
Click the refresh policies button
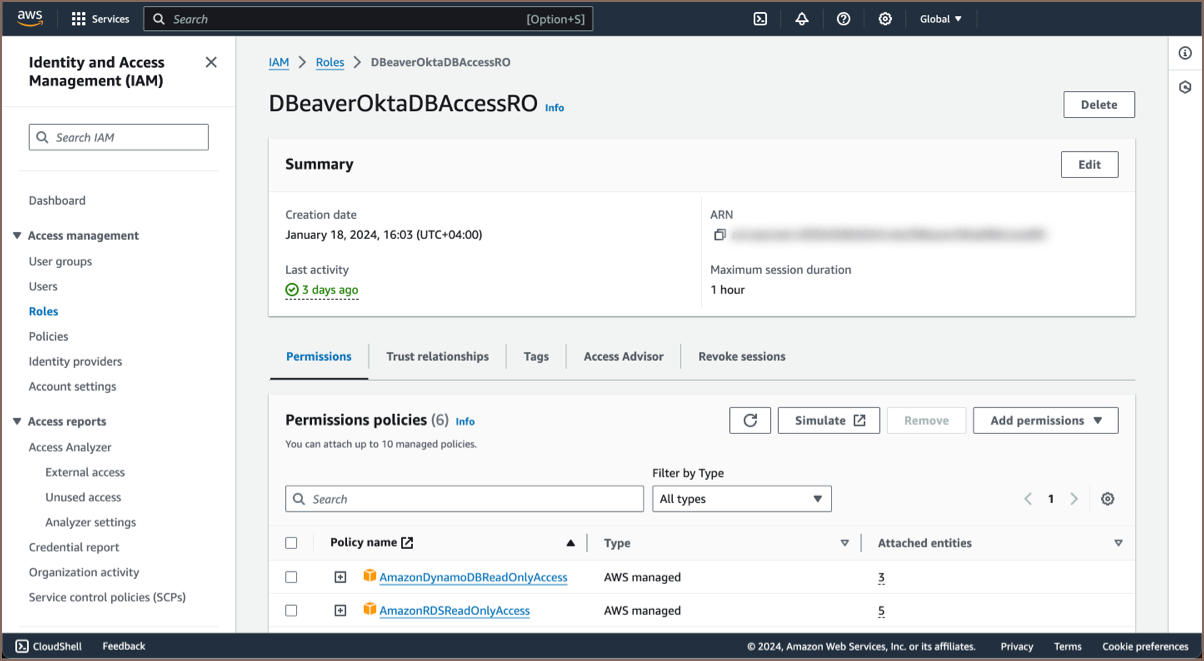pos(750,421)
